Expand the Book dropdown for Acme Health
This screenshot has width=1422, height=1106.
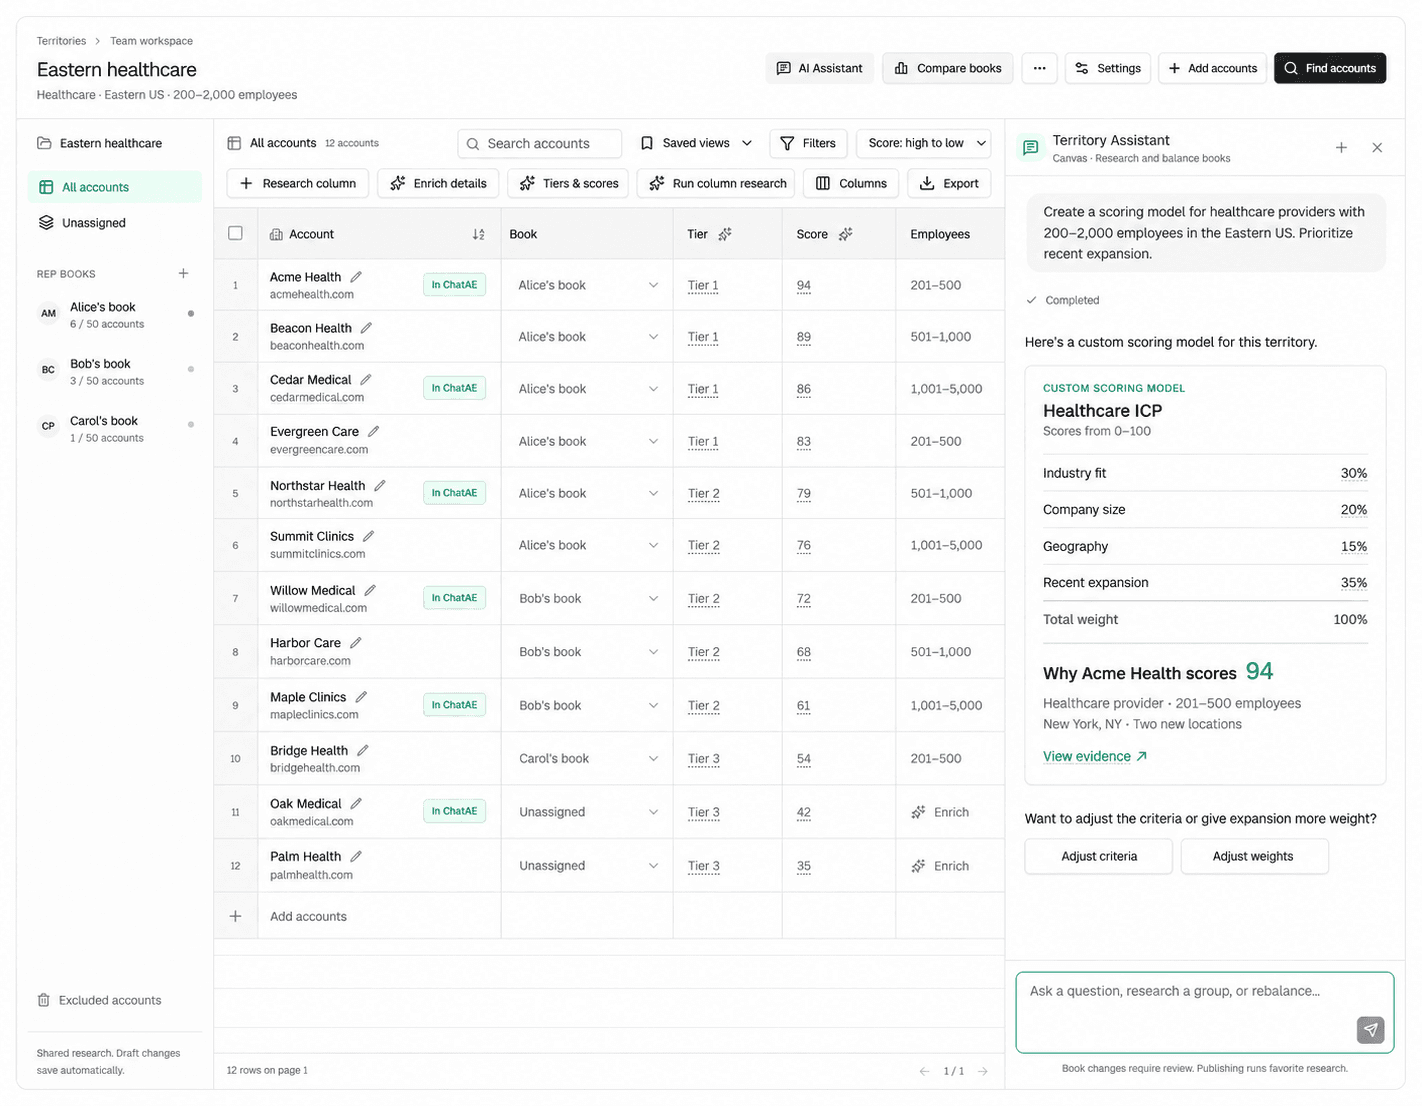tap(653, 285)
